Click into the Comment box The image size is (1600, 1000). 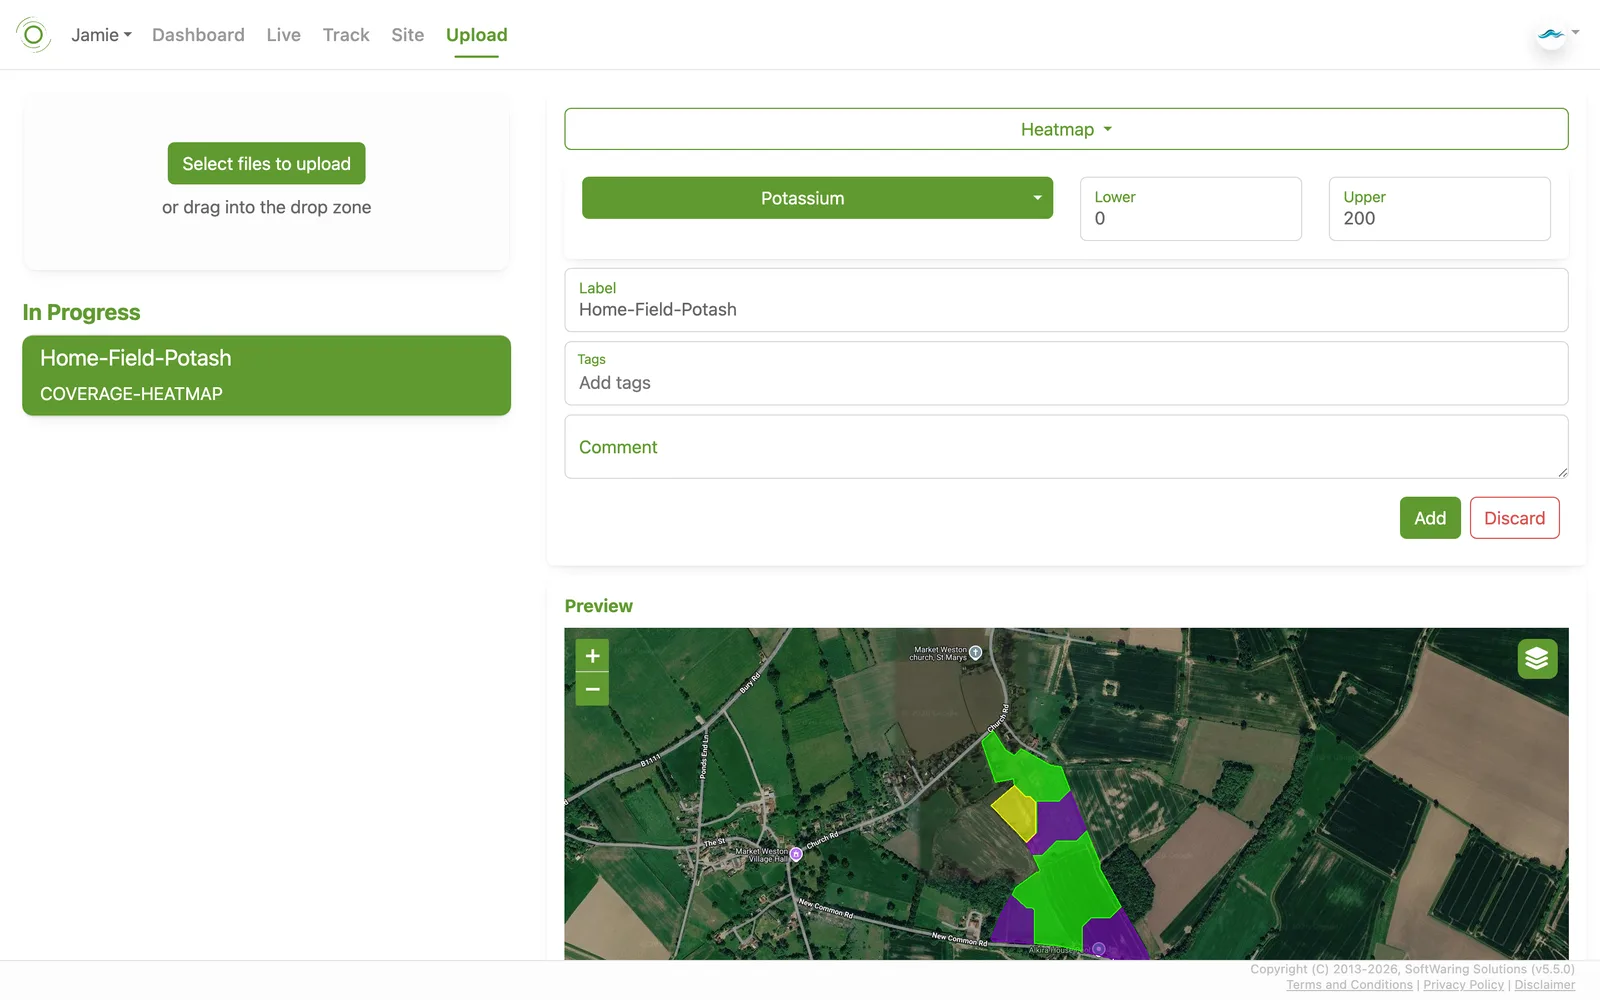click(x=1066, y=447)
